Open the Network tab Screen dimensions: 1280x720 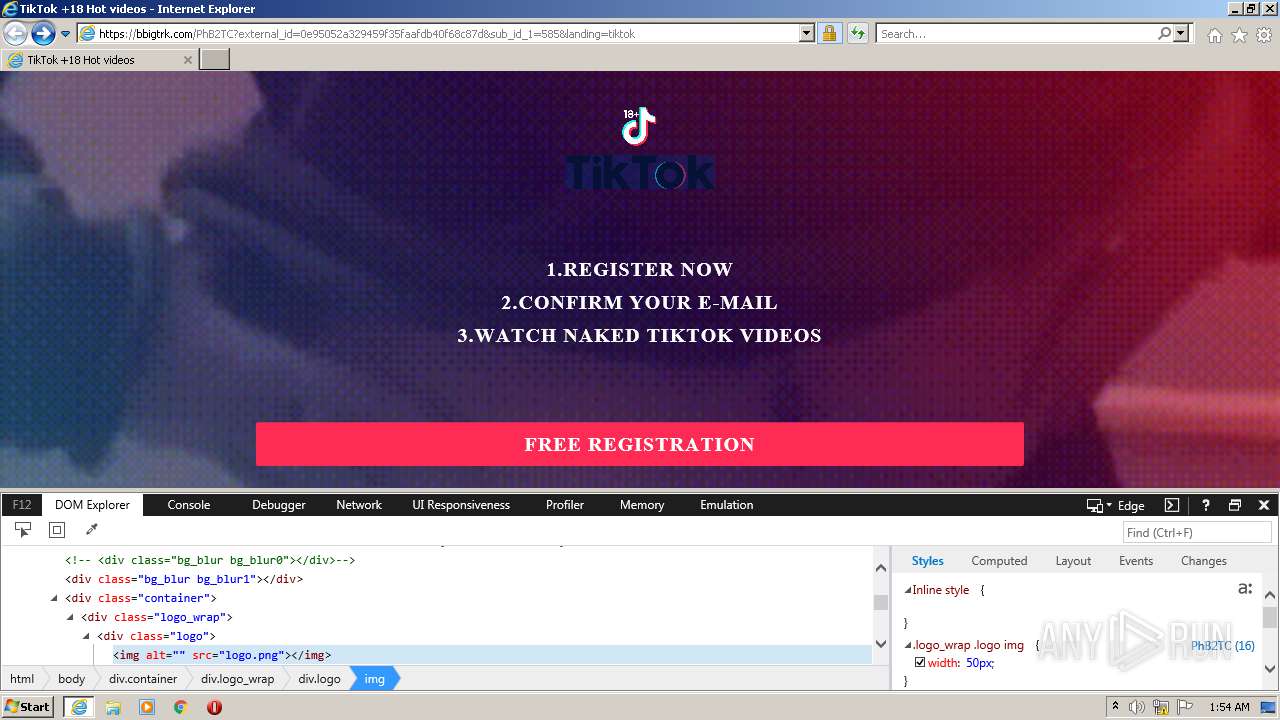pyautogui.click(x=359, y=505)
